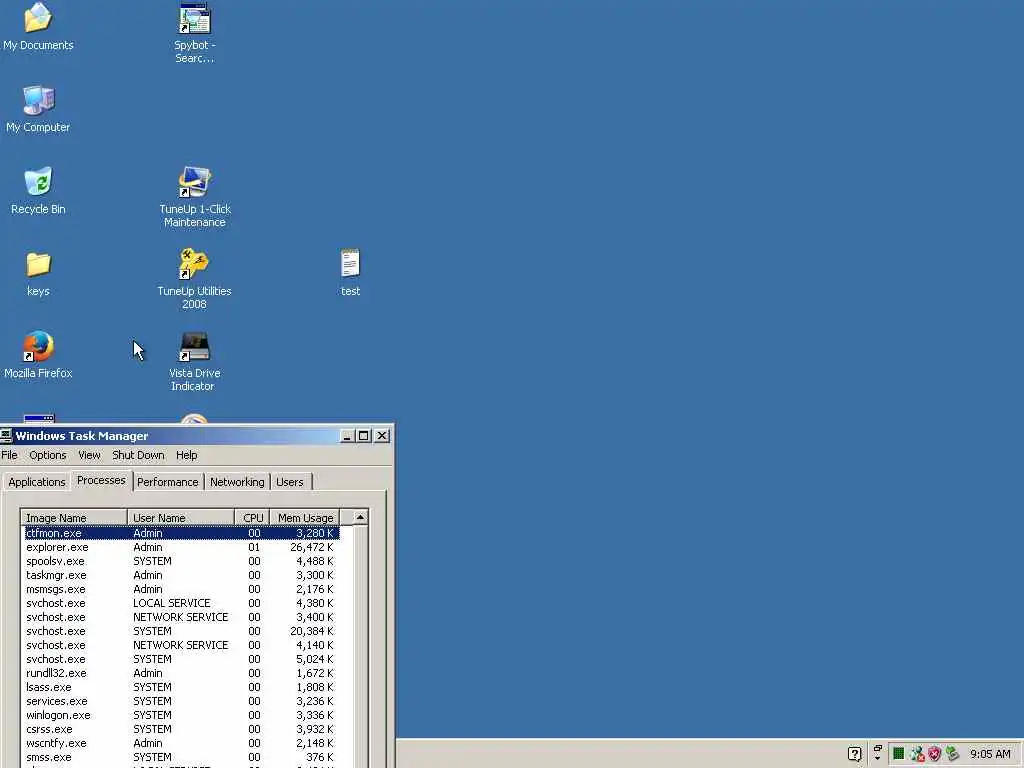1024x768 pixels.
Task: Click the Task Manager title bar icon
Action: coord(7,436)
